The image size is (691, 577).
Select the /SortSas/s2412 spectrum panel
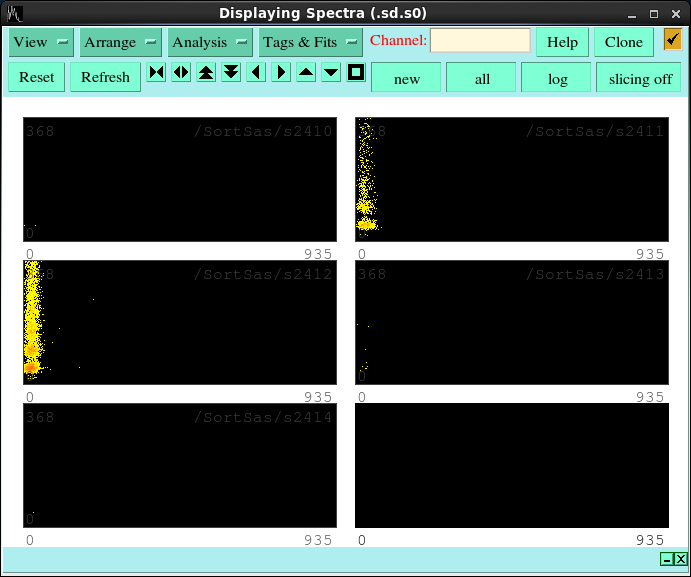click(180, 322)
